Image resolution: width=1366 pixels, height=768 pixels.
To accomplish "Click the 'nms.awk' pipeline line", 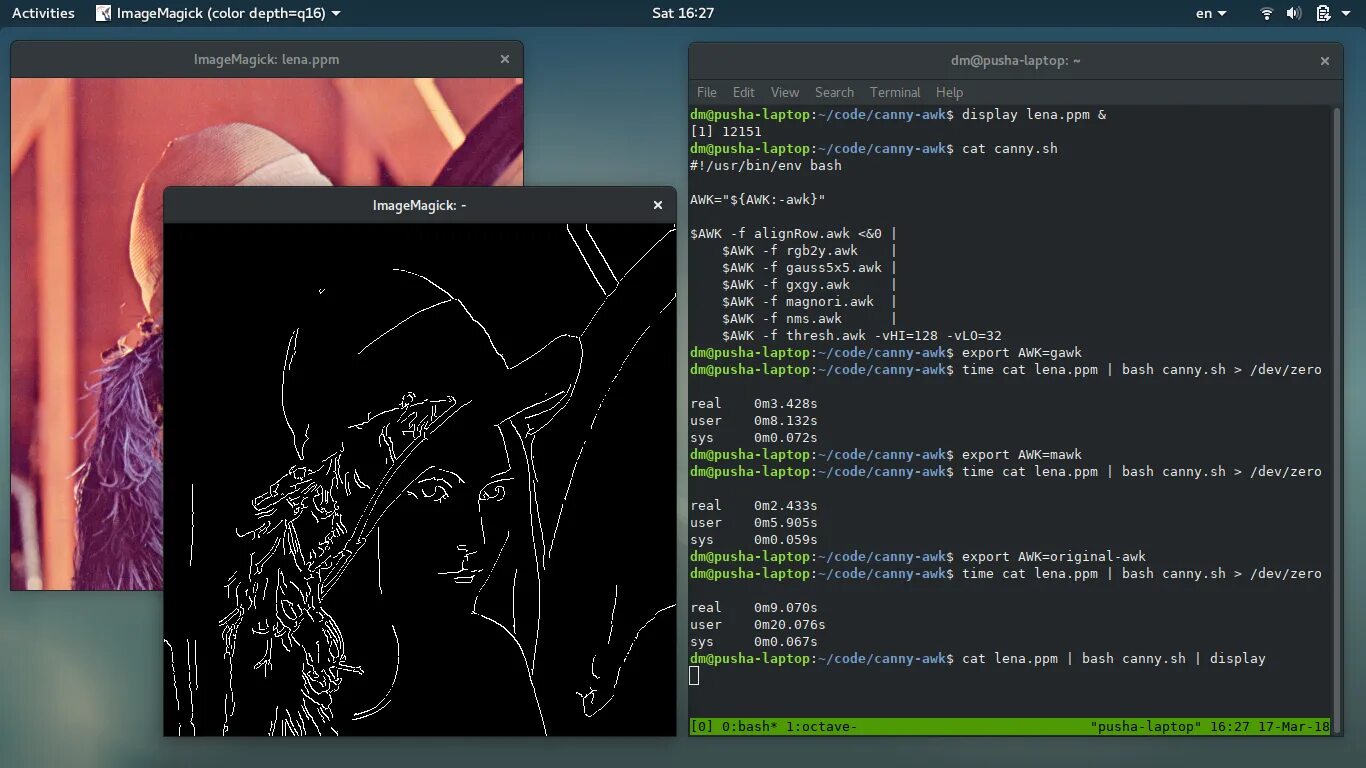I will (x=810, y=319).
